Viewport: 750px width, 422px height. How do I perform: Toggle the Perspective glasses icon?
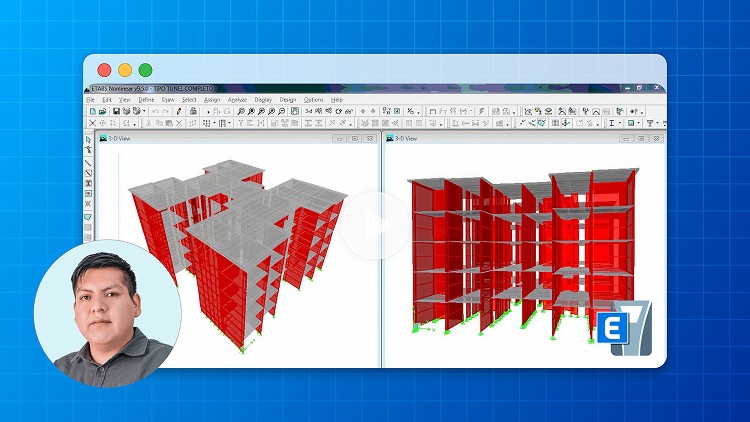pyautogui.click(x=349, y=111)
